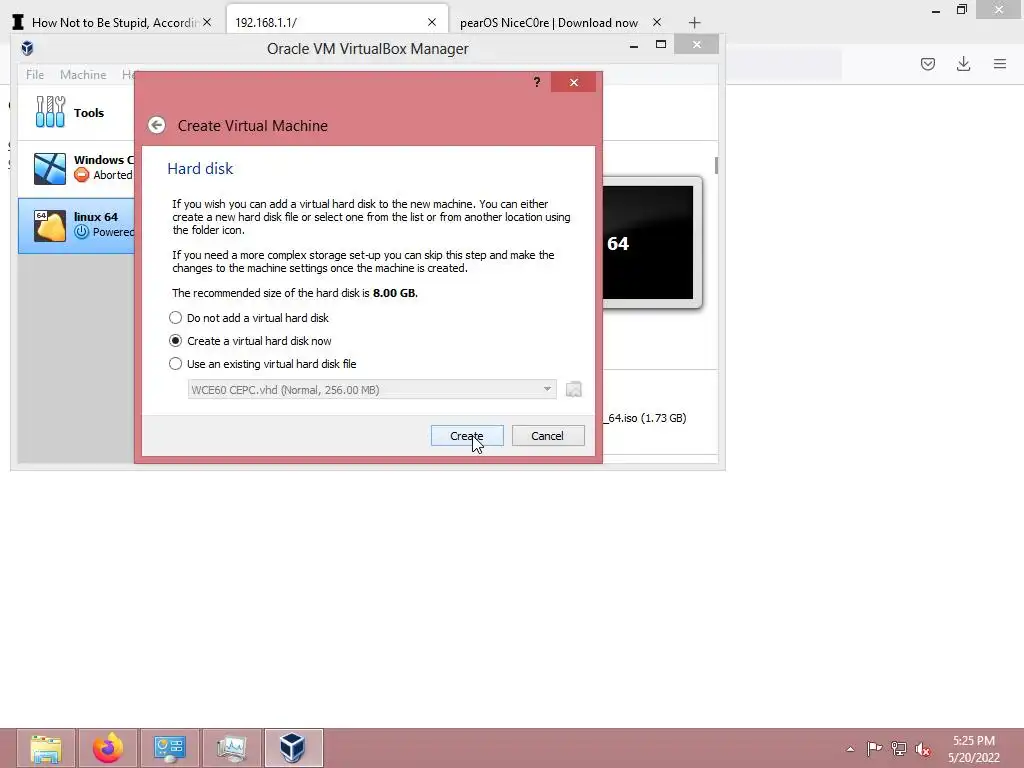Minimize the VirtualBox Manager window

[633, 46]
